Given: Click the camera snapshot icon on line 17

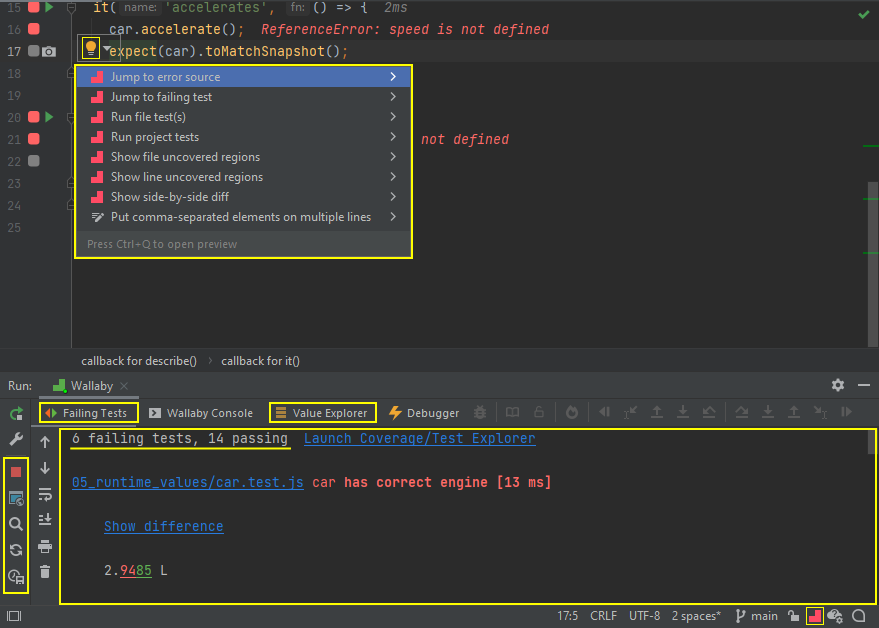Looking at the screenshot, I should 49,52.
